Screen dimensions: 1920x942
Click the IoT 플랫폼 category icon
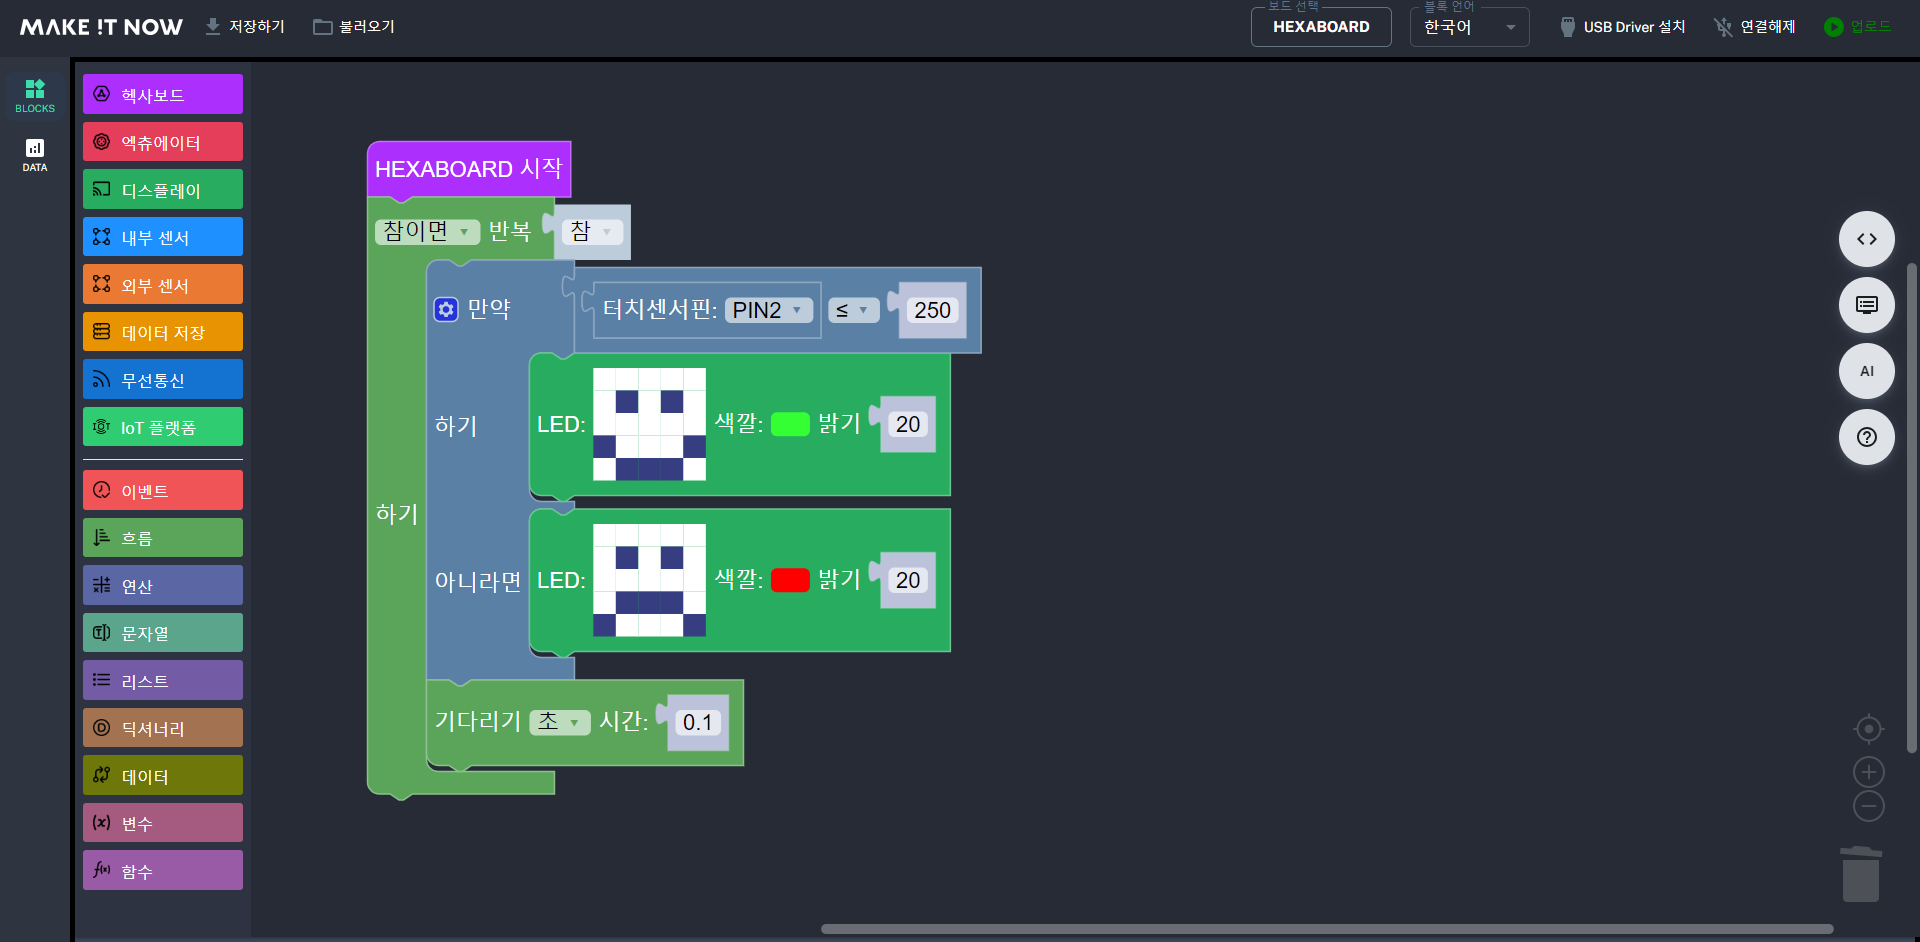click(x=102, y=427)
